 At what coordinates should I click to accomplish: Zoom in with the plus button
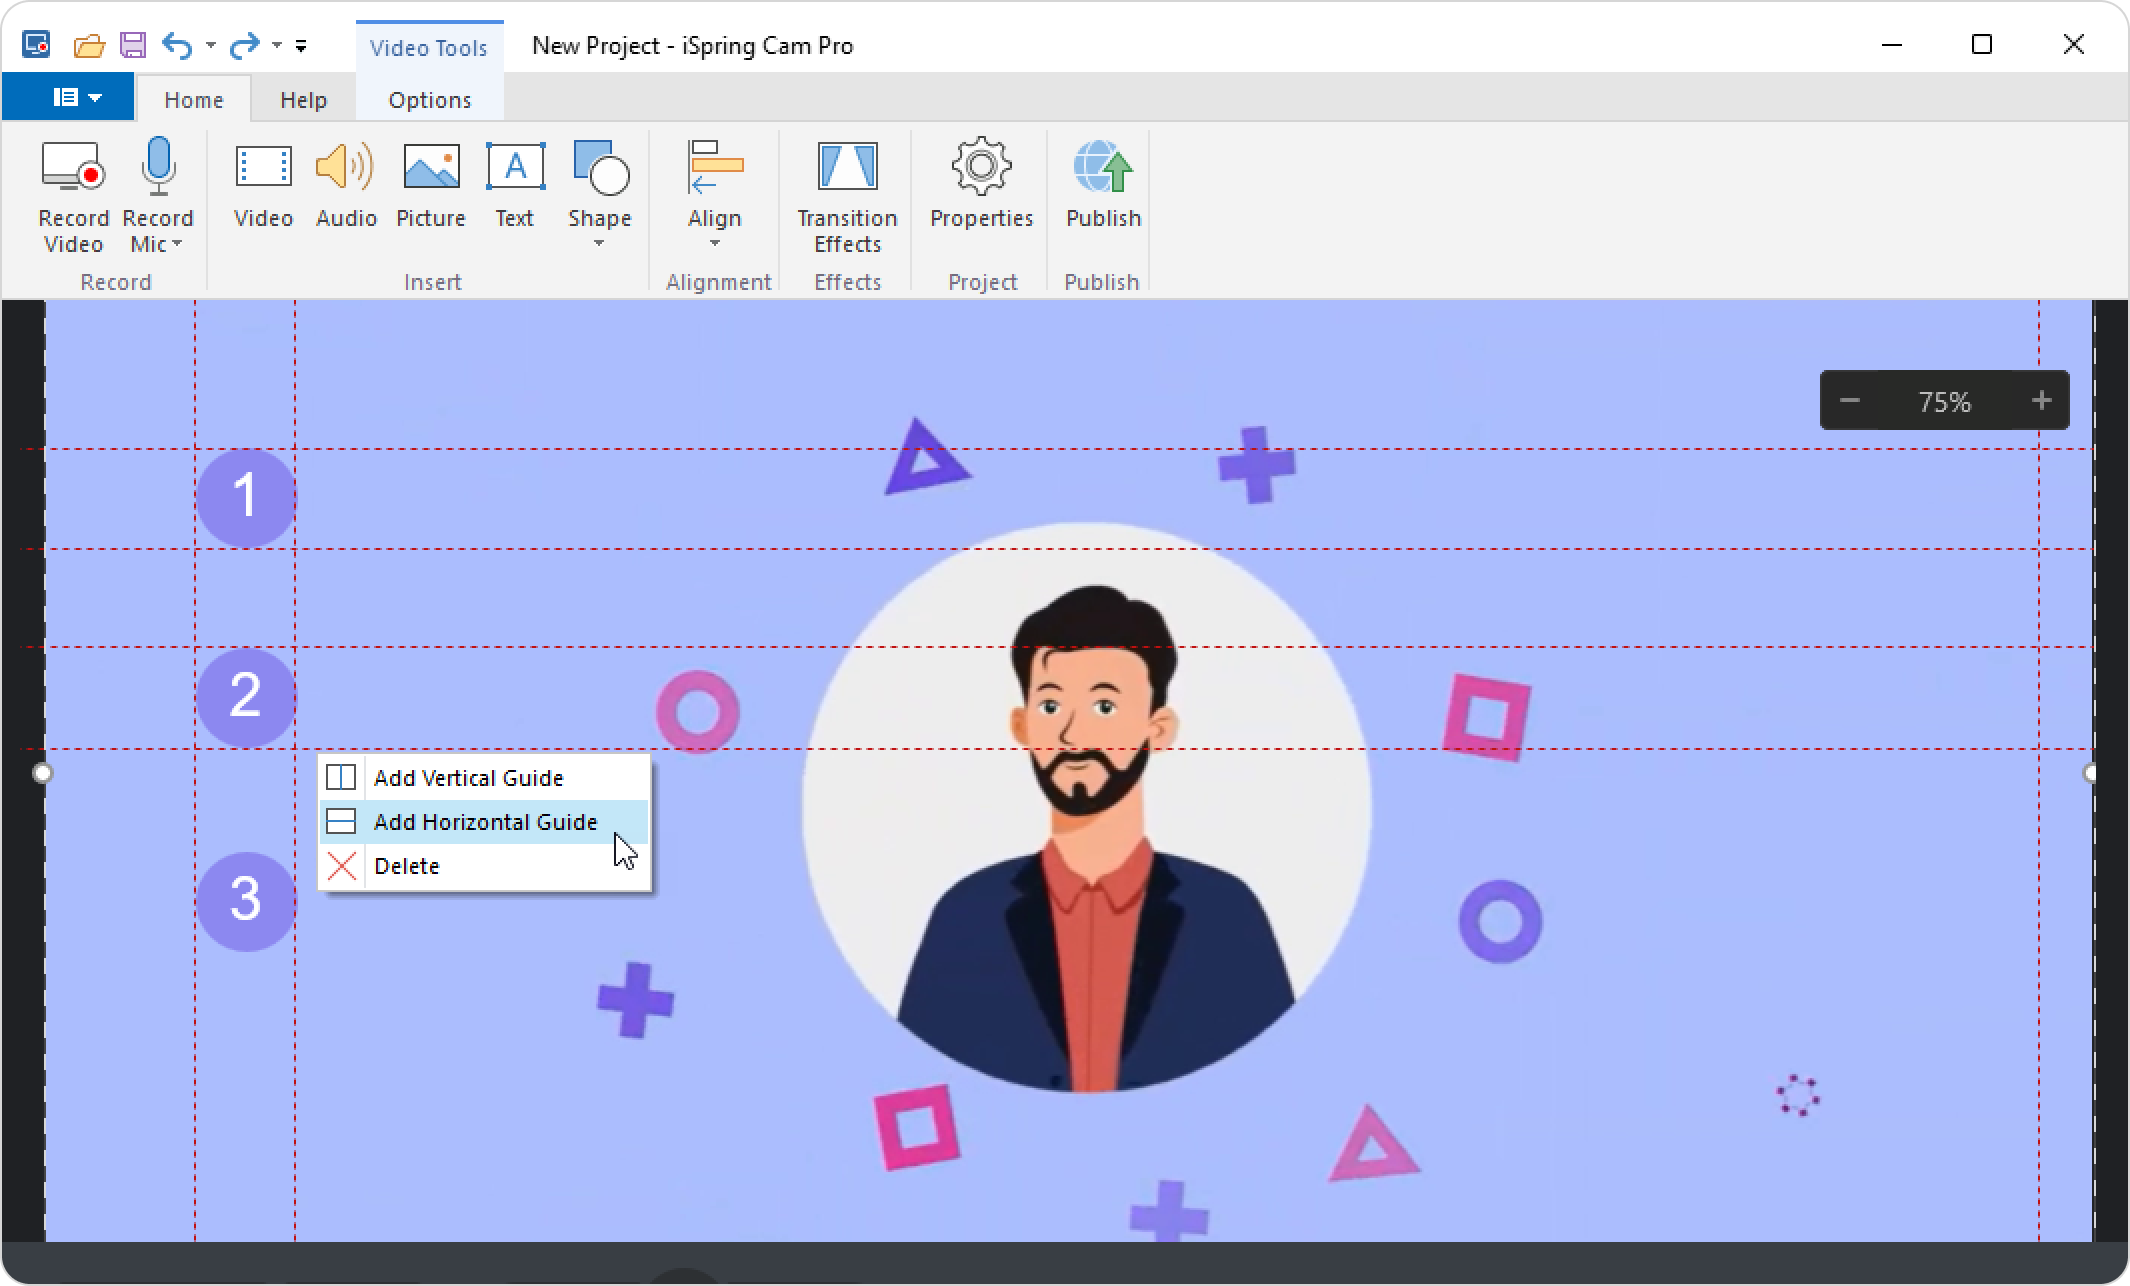click(x=2041, y=401)
